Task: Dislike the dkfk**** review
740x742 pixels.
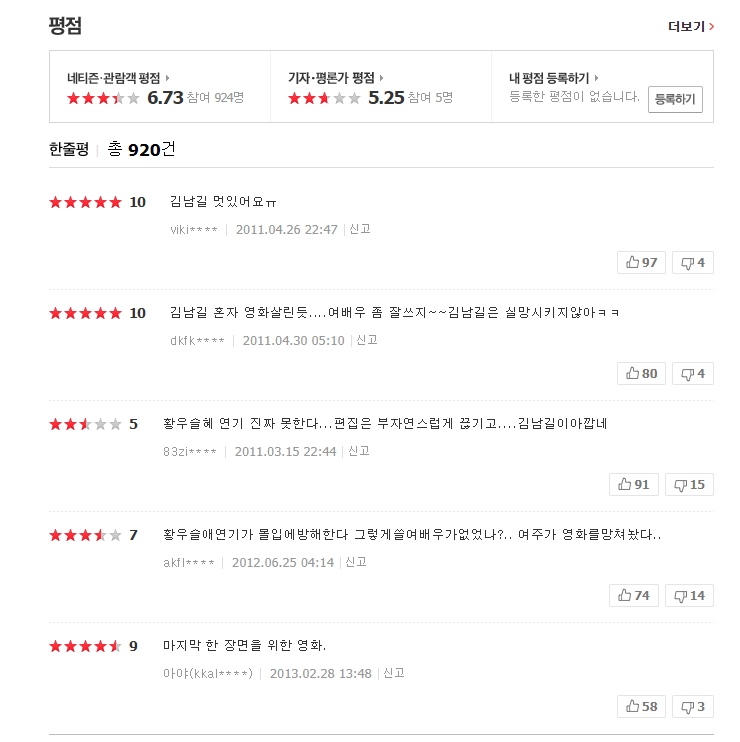Action: pos(692,373)
